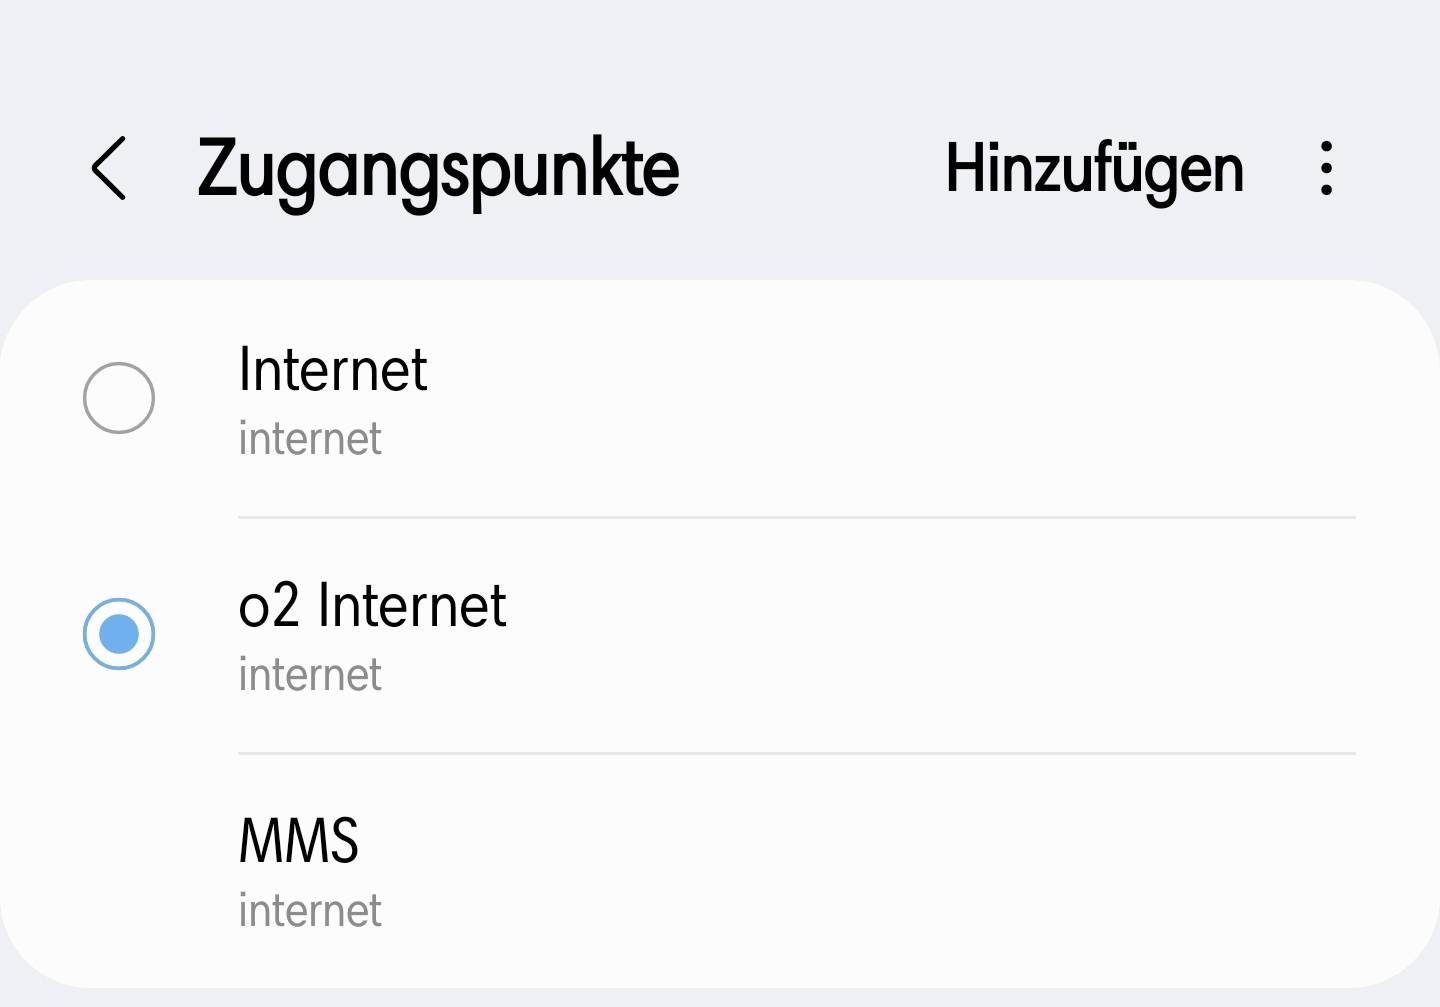The image size is (1440, 1007).
Task: Select the Internet radio button
Action: pos(119,398)
